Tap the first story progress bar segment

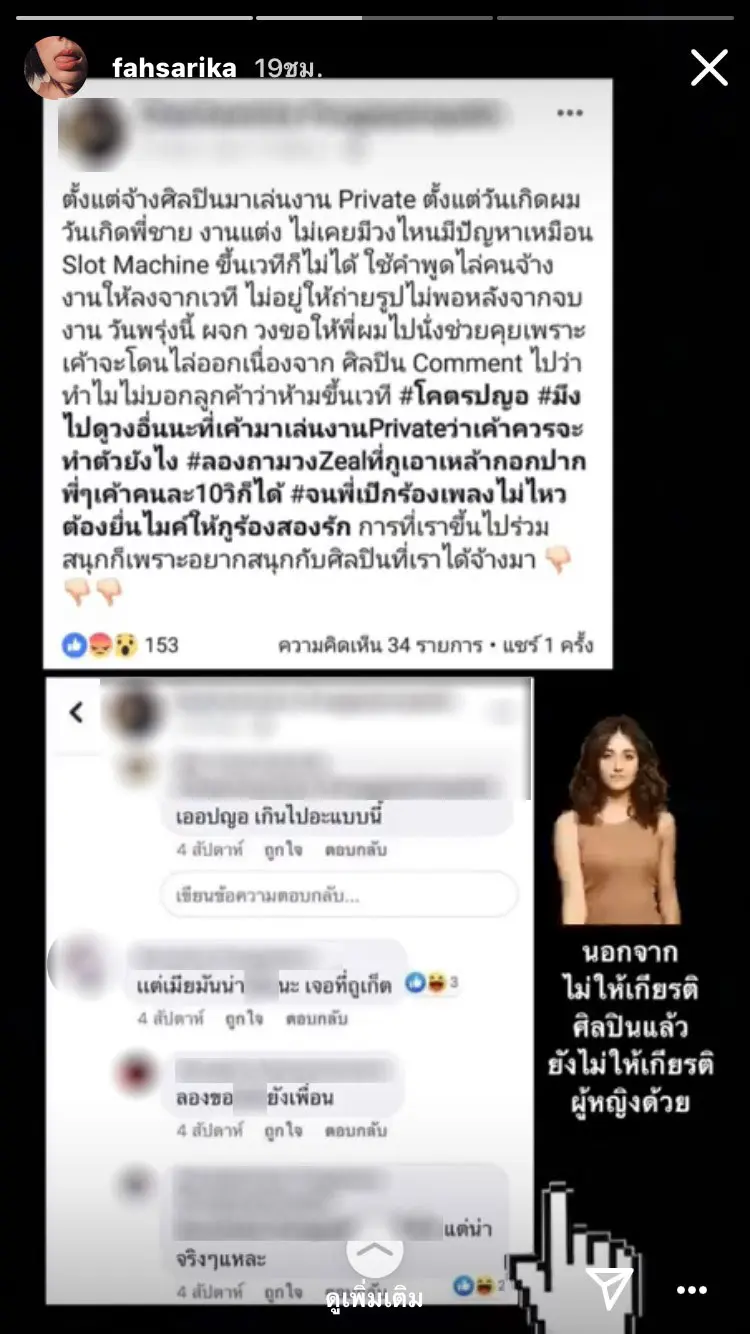pyautogui.click(x=134, y=17)
